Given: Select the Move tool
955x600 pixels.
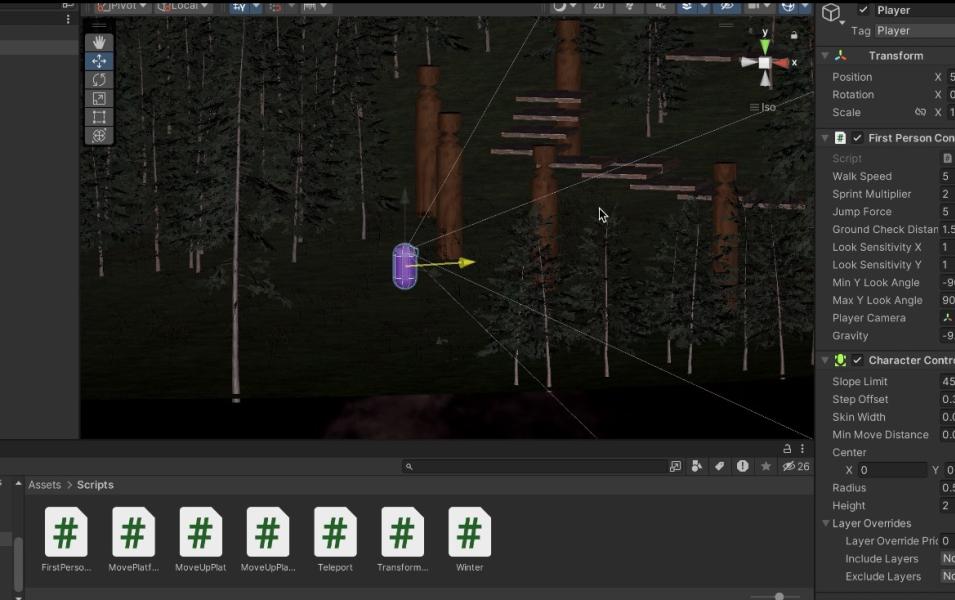Looking at the screenshot, I should tap(99, 61).
